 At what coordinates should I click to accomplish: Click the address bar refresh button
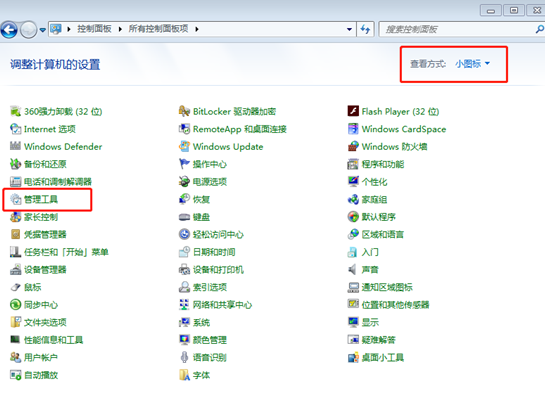(x=365, y=29)
